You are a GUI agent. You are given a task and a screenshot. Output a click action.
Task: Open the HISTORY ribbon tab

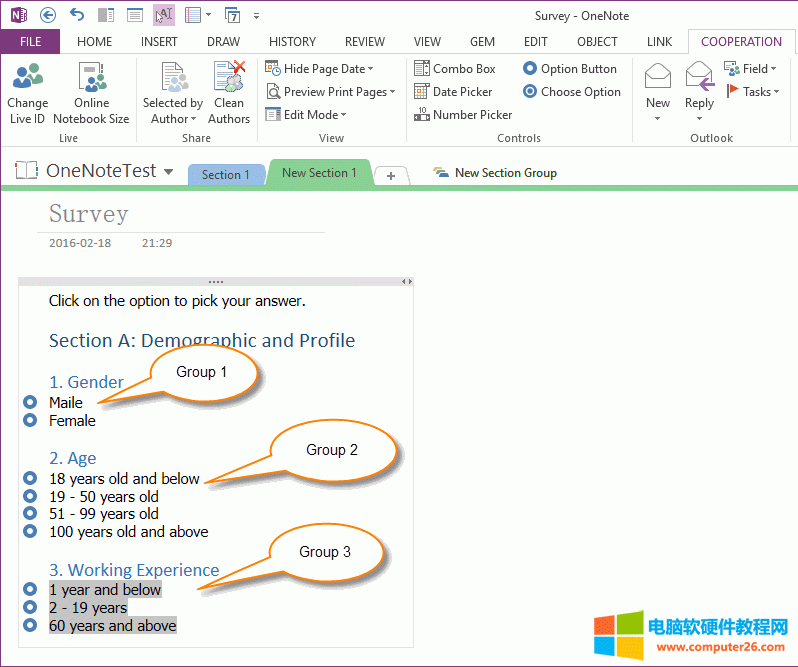coord(293,42)
